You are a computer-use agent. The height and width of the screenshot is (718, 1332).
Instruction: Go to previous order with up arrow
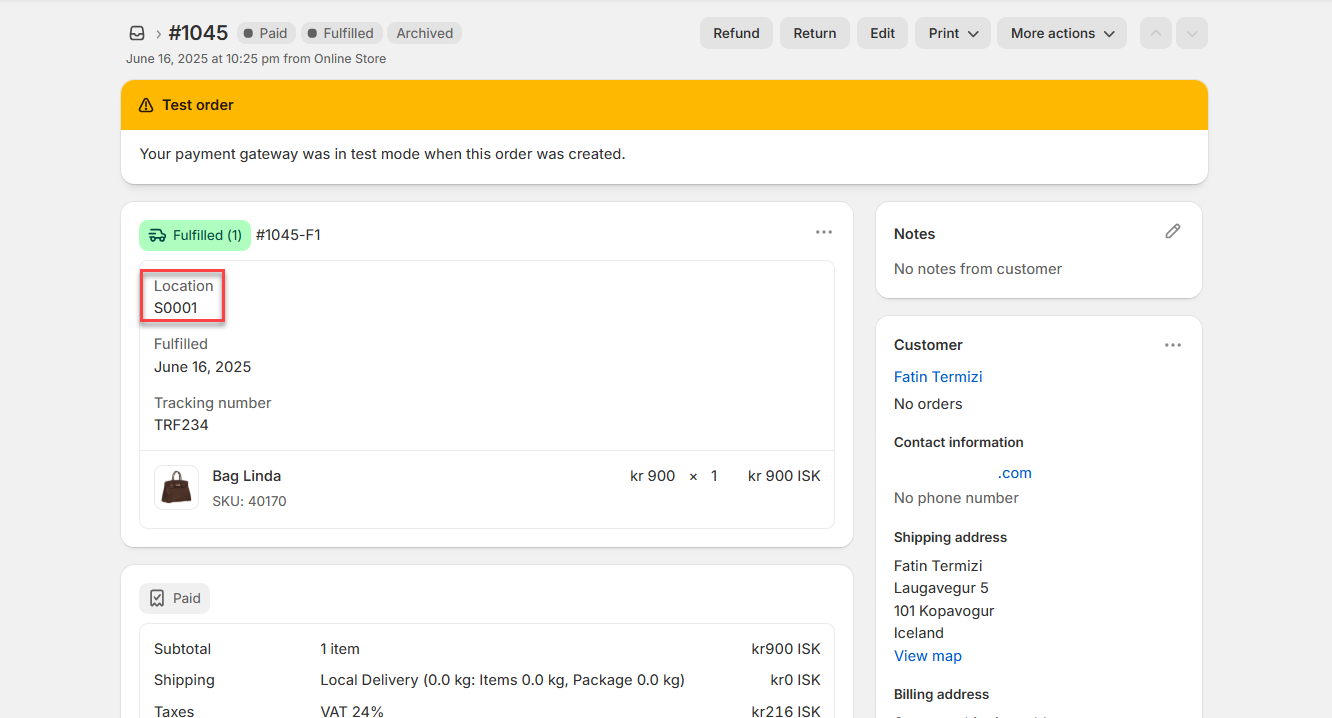click(x=1155, y=33)
